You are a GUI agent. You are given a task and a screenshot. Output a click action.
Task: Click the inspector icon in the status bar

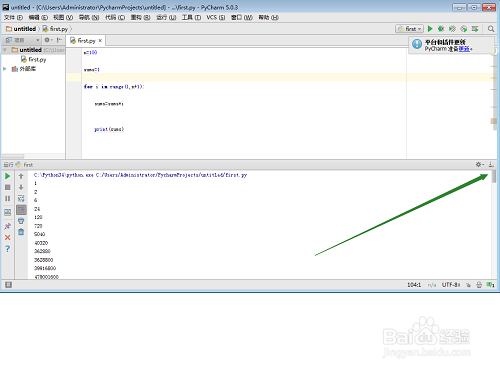[479, 285]
